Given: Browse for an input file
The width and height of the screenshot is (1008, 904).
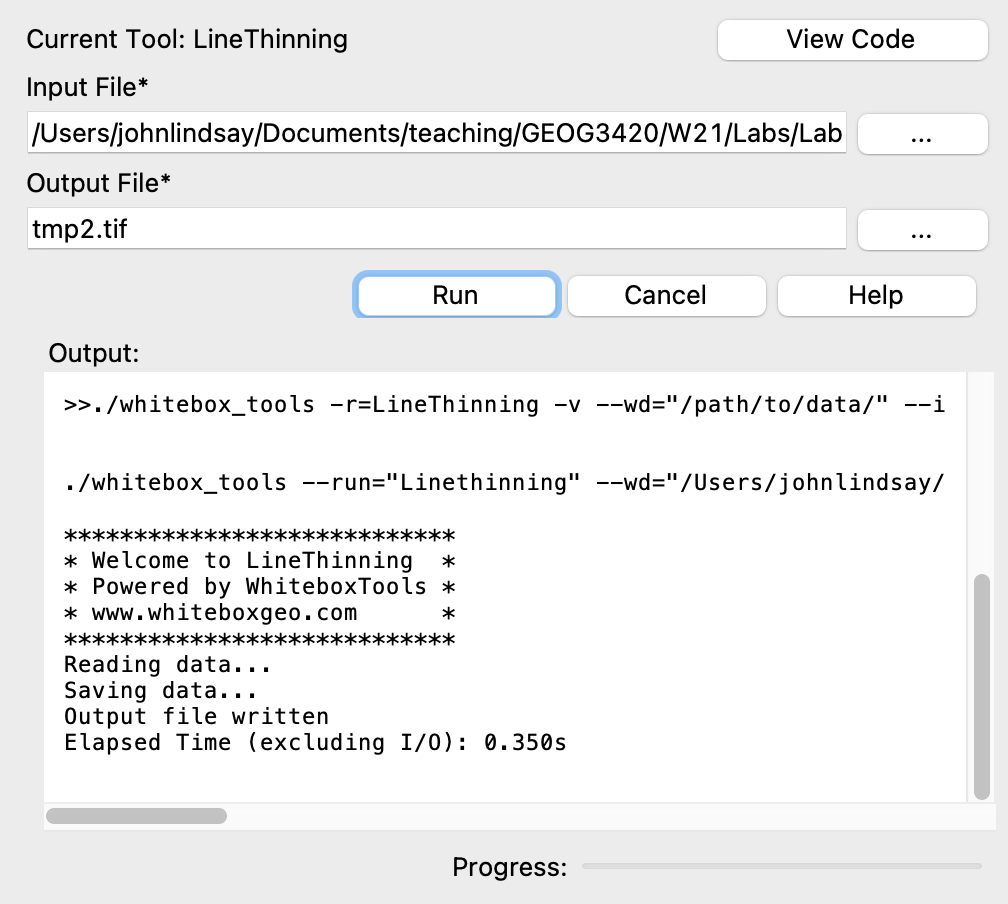Looking at the screenshot, I should 921,133.
